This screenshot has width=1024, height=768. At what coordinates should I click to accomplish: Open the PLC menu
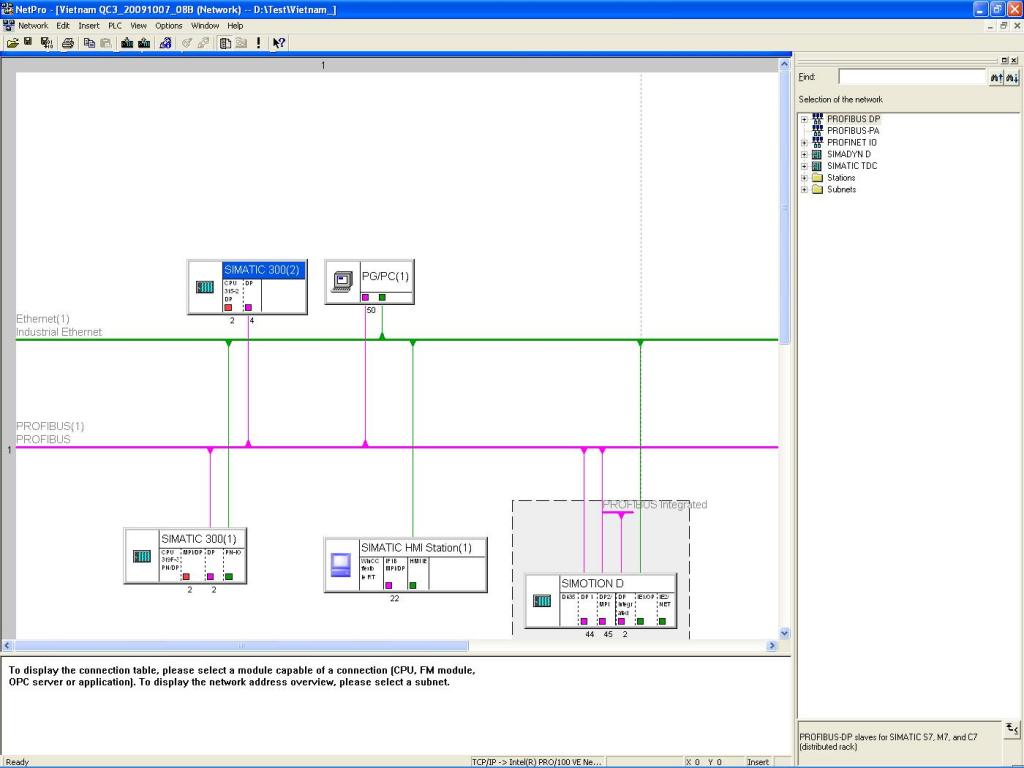coord(115,26)
